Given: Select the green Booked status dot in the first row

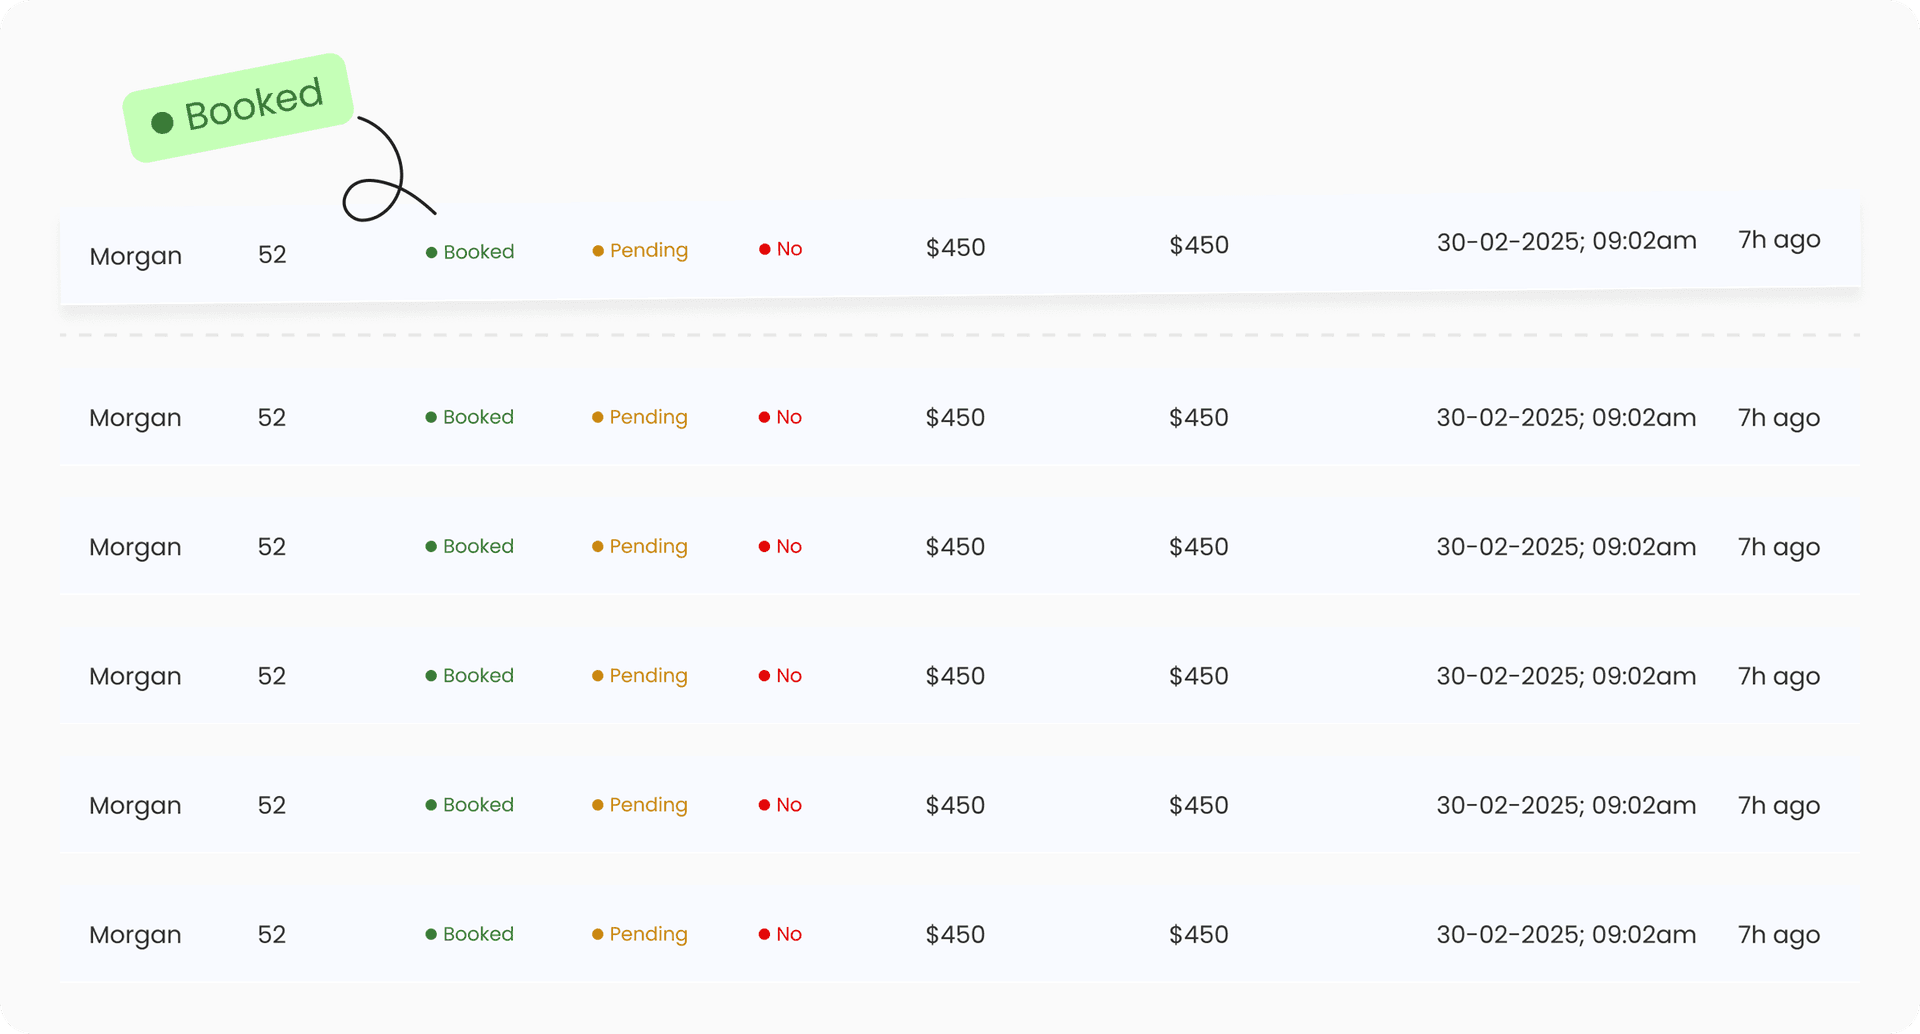Looking at the screenshot, I should (x=430, y=251).
